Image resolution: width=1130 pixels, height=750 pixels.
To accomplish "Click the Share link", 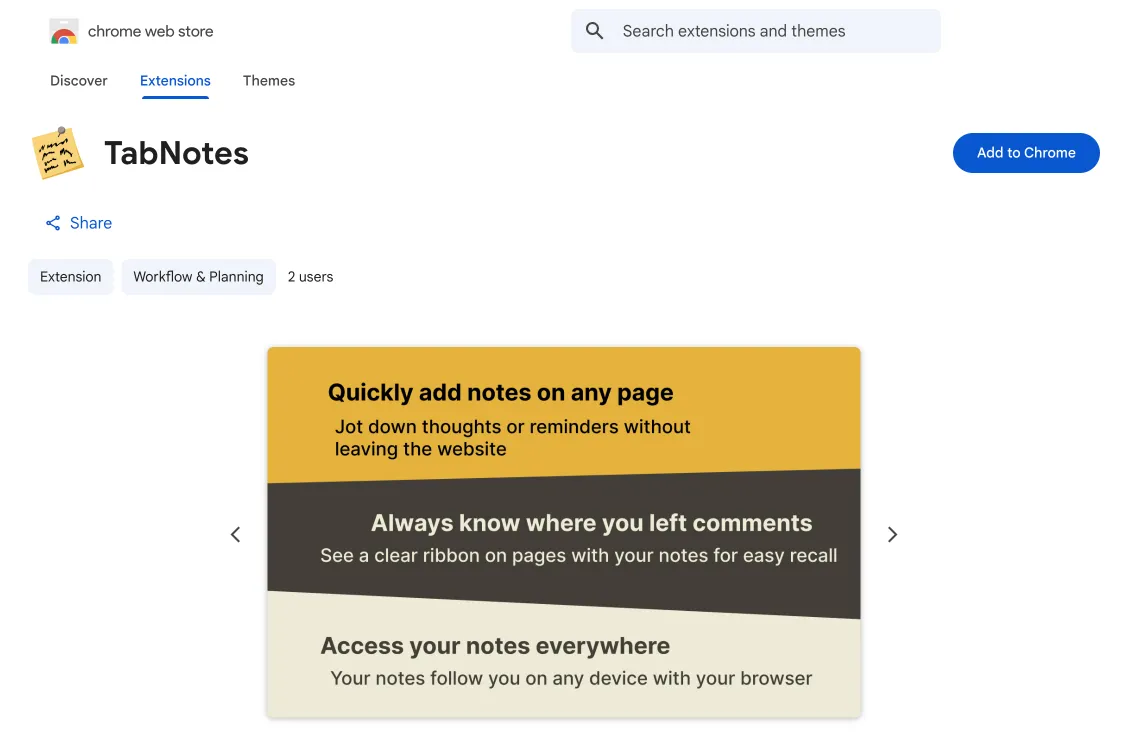I will [x=91, y=223].
